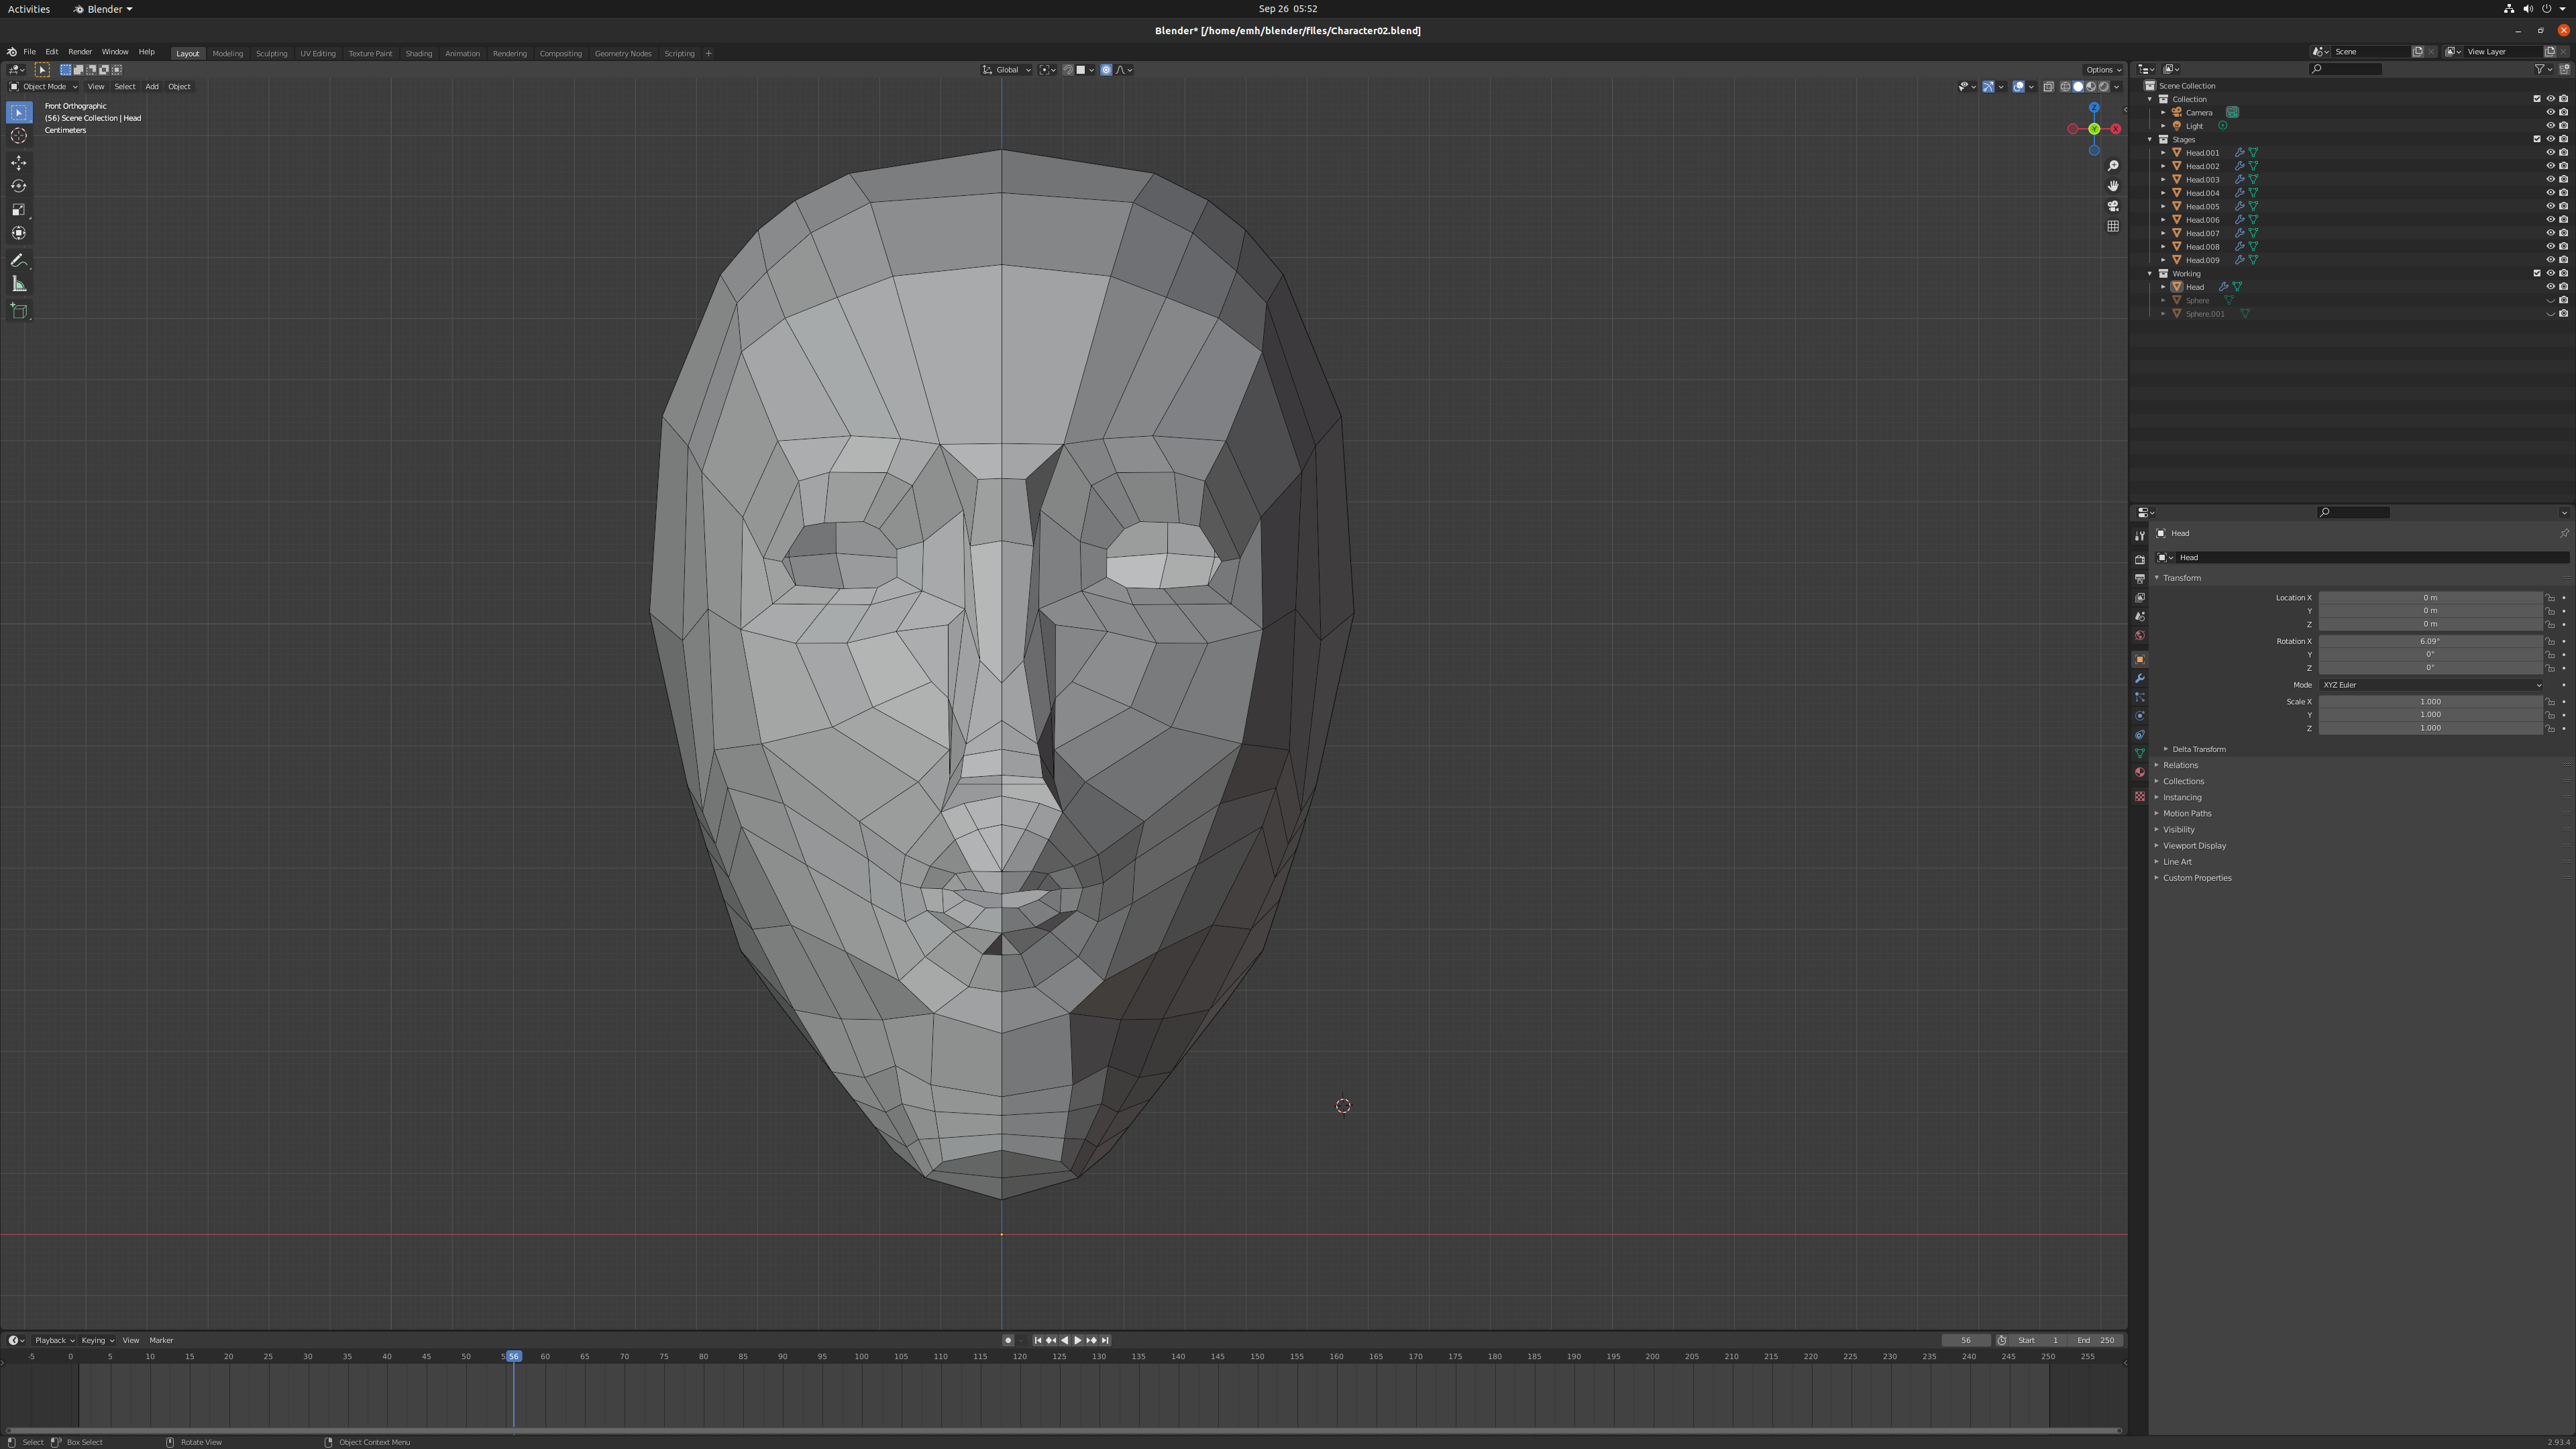This screenshot has height=1449, width=2576.
Task: Lock the Location X property
Action: (x=2551, y=598)
